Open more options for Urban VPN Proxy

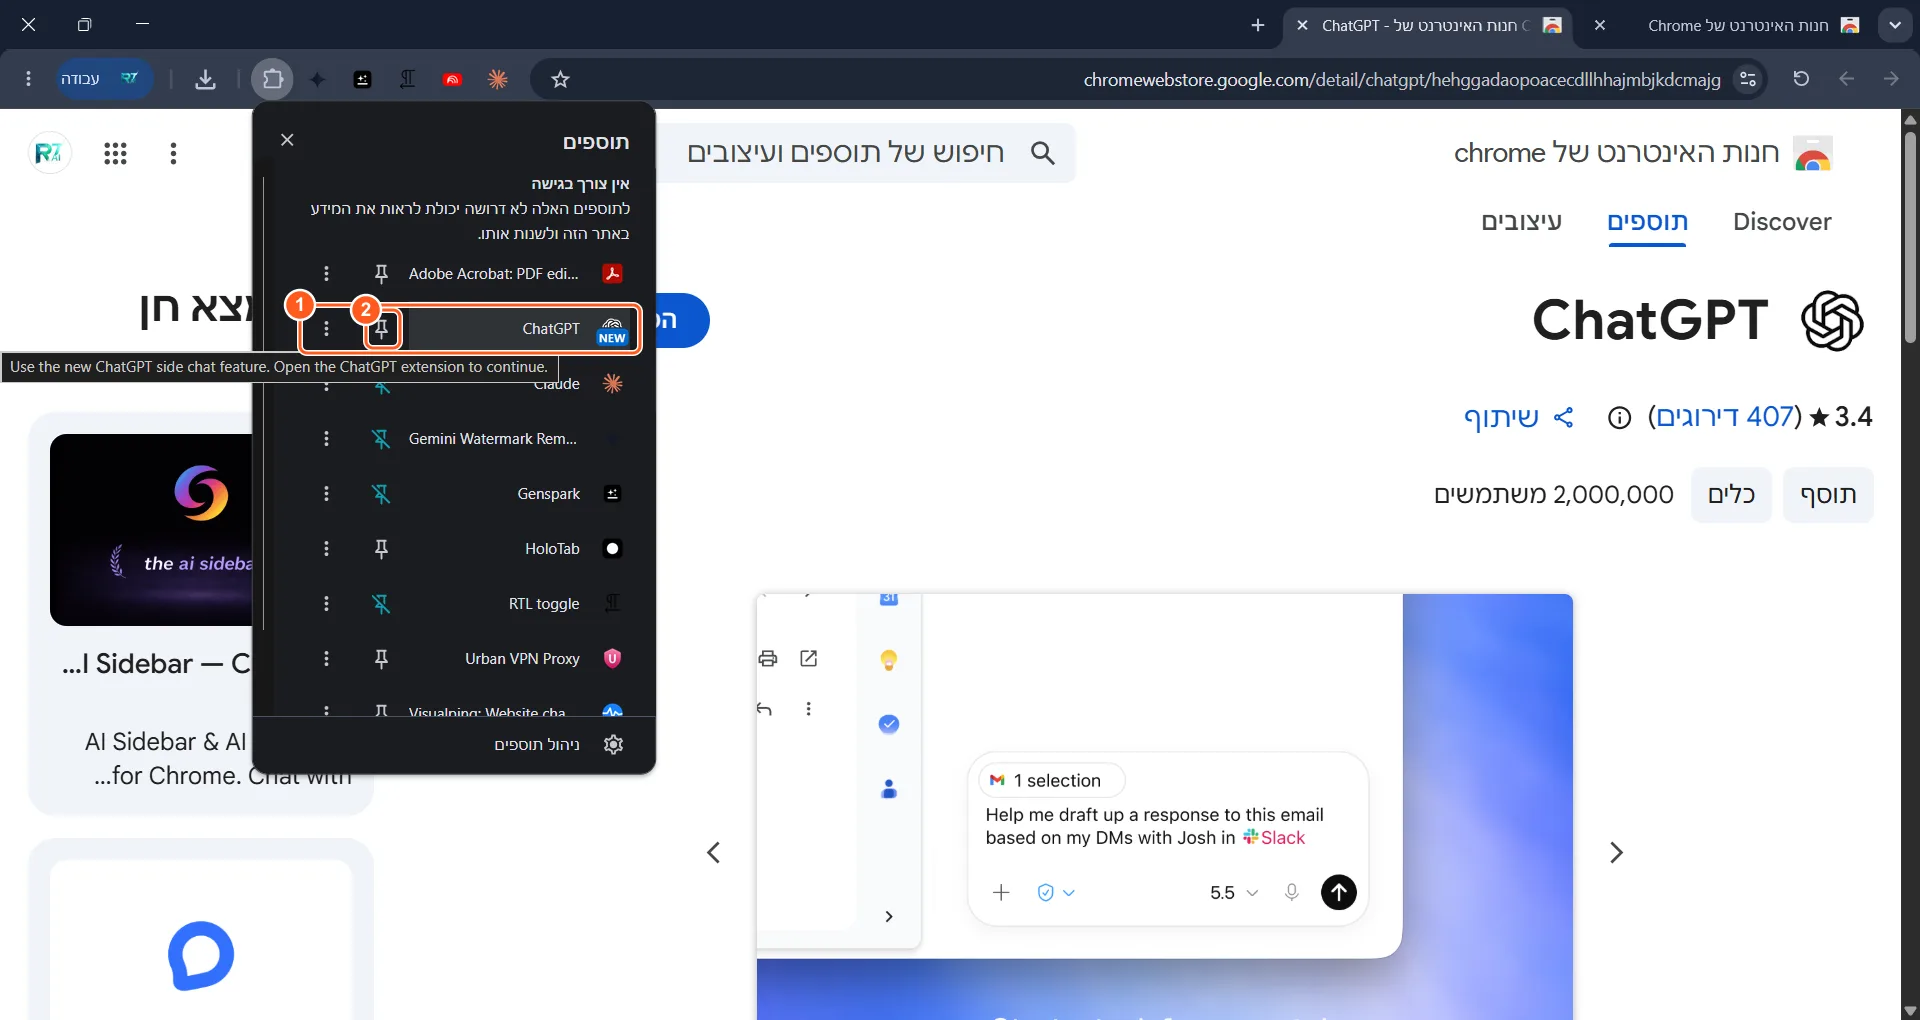[326, 659]
